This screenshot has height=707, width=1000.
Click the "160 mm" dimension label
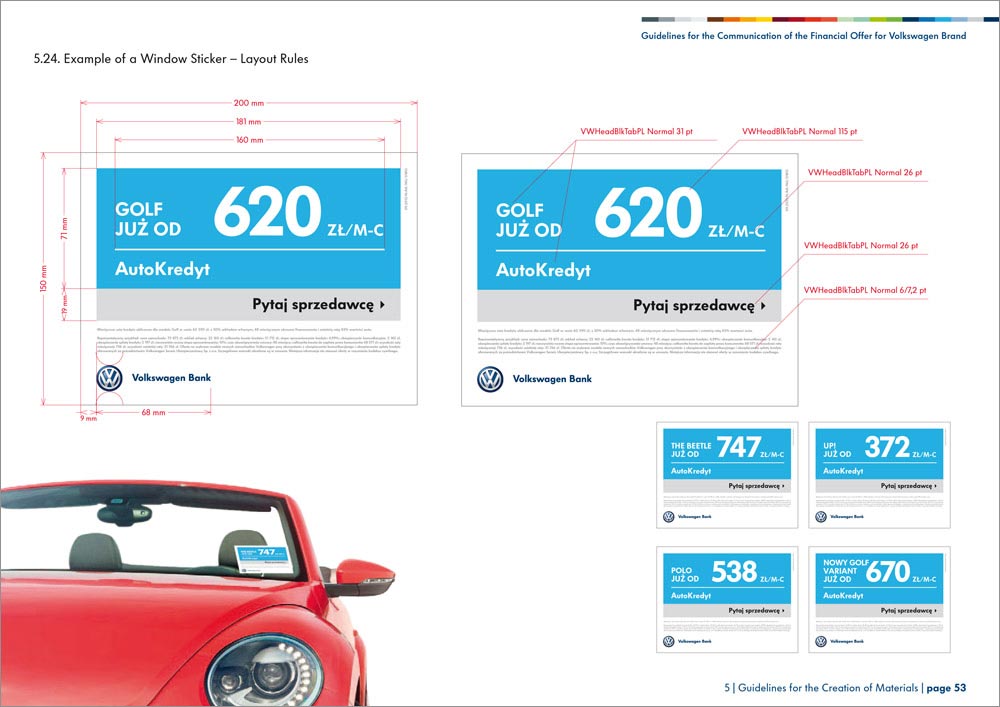click(x=249, y=140)
